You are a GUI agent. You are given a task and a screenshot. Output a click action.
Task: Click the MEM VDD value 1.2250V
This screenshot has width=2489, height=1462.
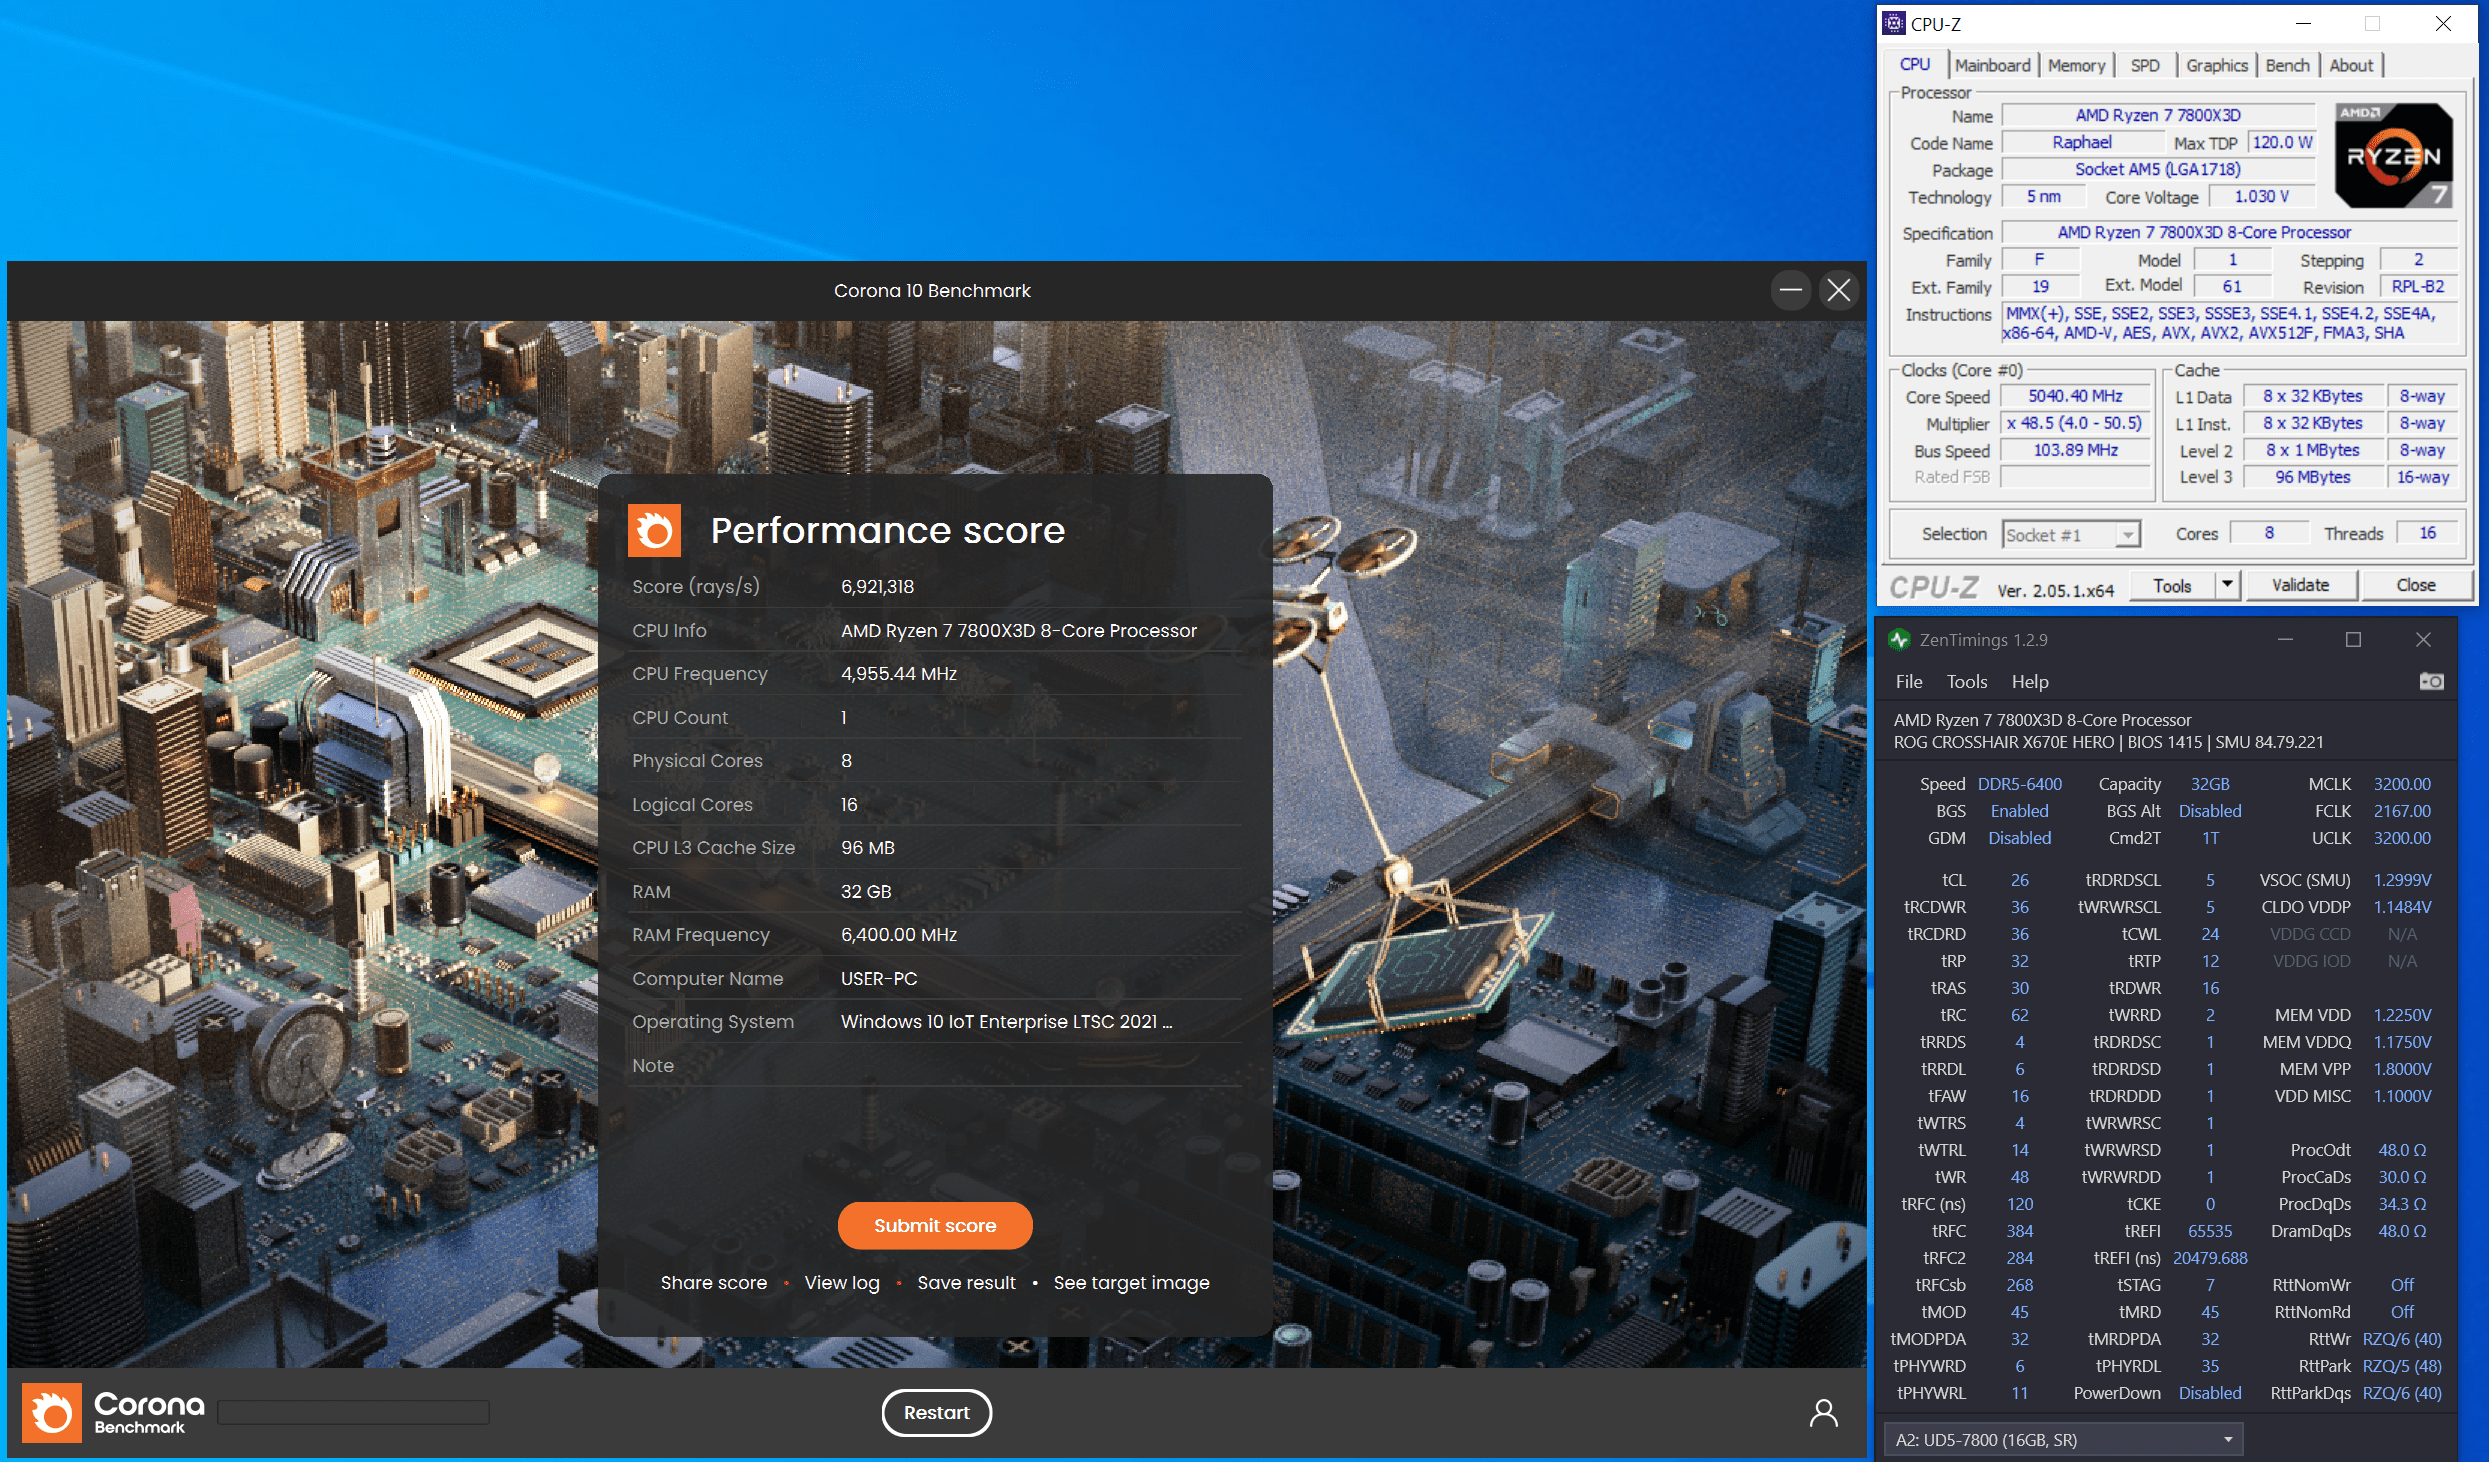2402,1016
